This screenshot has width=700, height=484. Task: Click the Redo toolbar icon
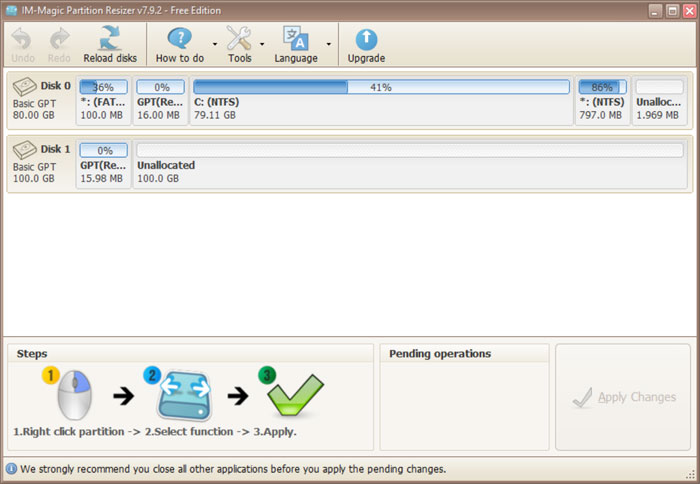(59, 39)
